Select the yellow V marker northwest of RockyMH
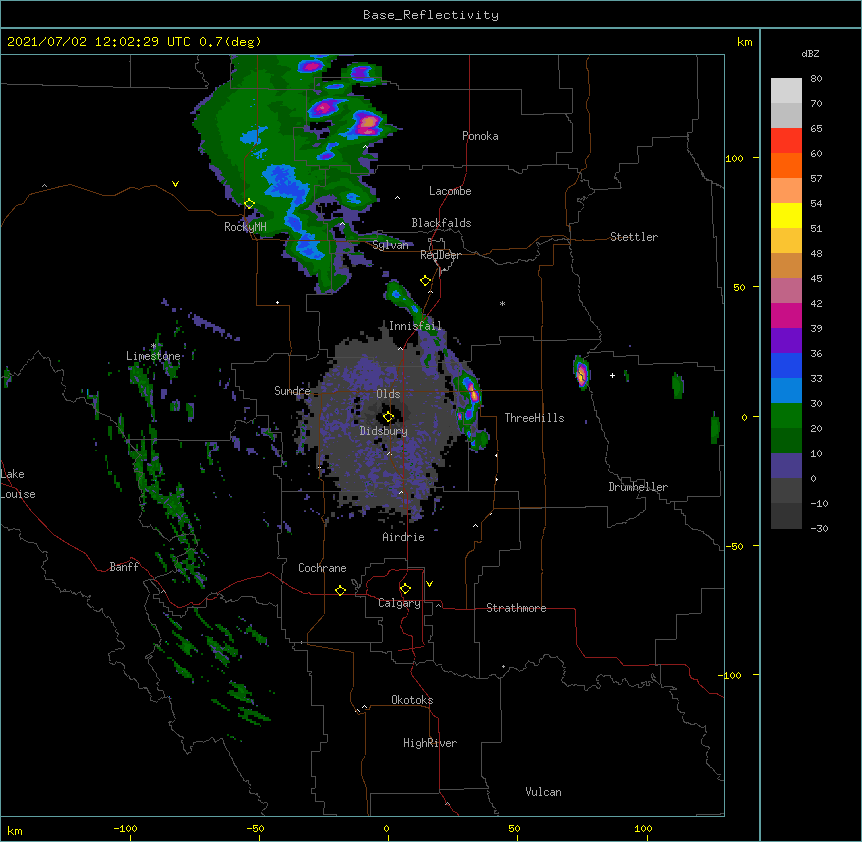The height and width of the screenshot is (842, 862). click(175, 184)
